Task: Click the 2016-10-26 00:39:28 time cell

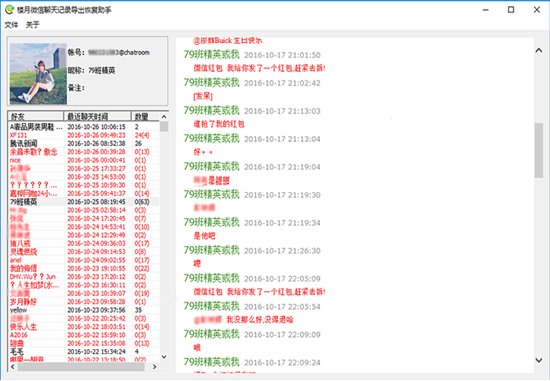Action: [96, 152]
